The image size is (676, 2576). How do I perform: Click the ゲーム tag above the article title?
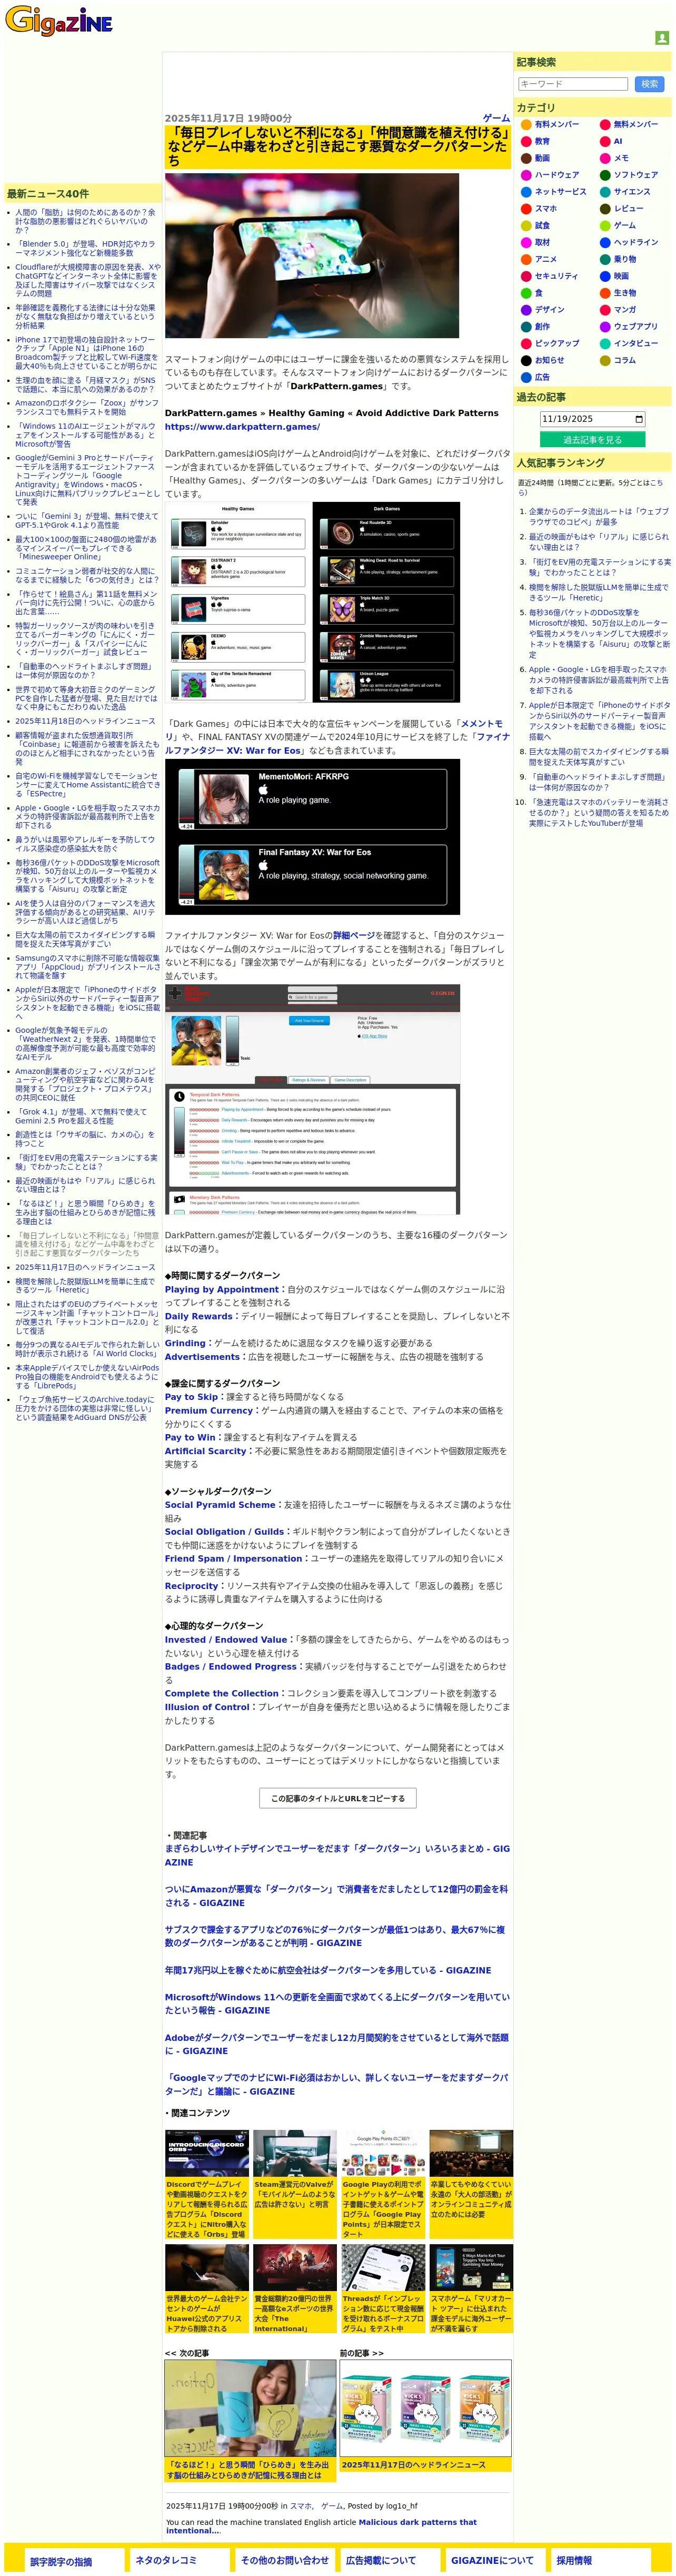pos(496,118)
